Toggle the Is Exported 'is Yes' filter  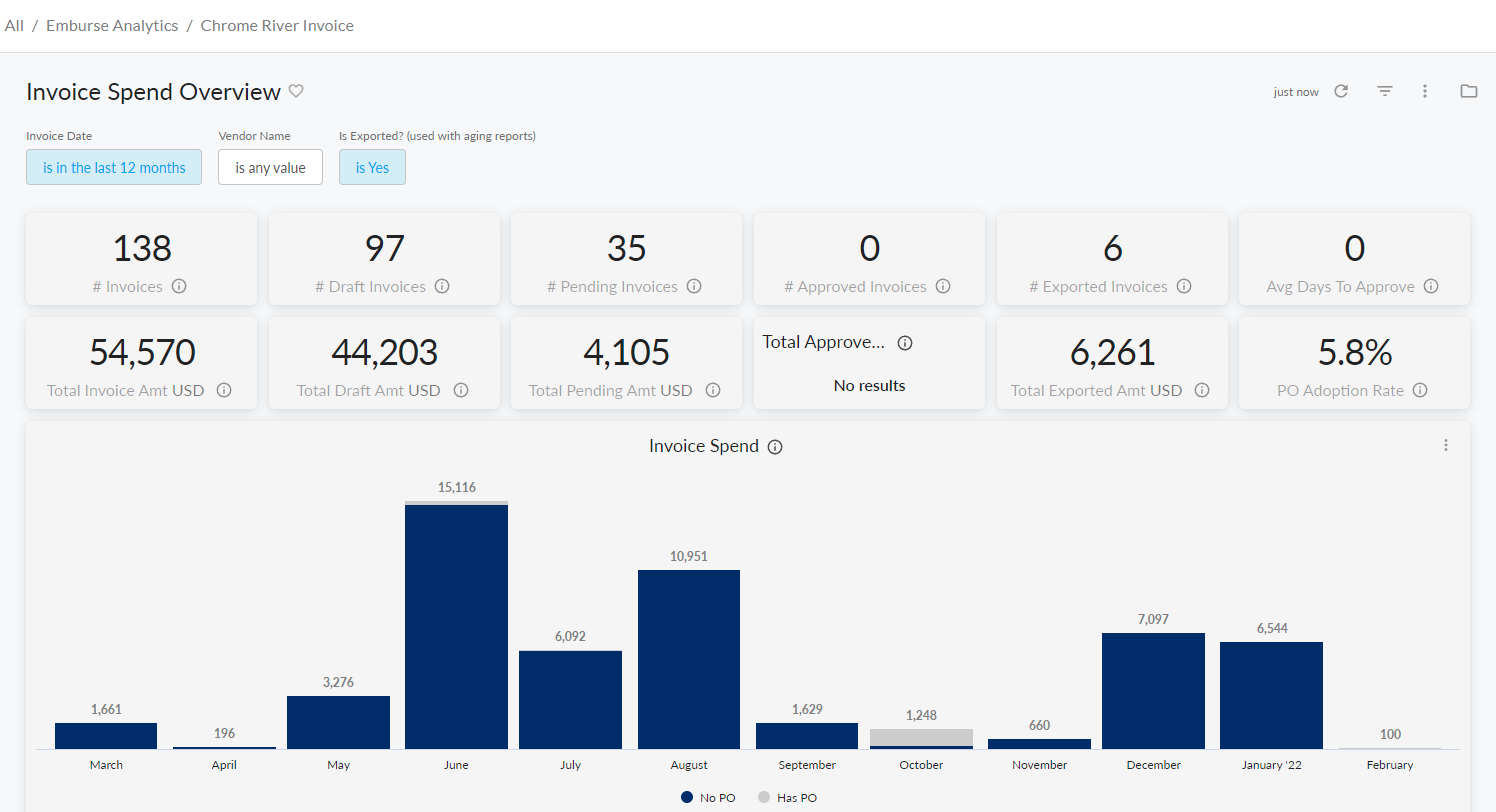click(x=372, y=168)
